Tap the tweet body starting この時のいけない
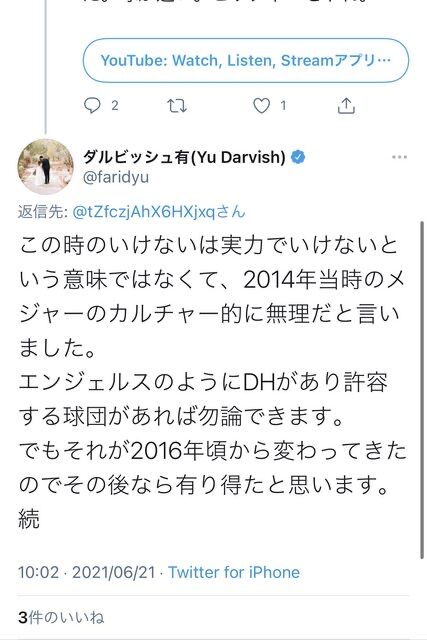The width and height of the screenshot is (427, 640). tap(212, 382)
